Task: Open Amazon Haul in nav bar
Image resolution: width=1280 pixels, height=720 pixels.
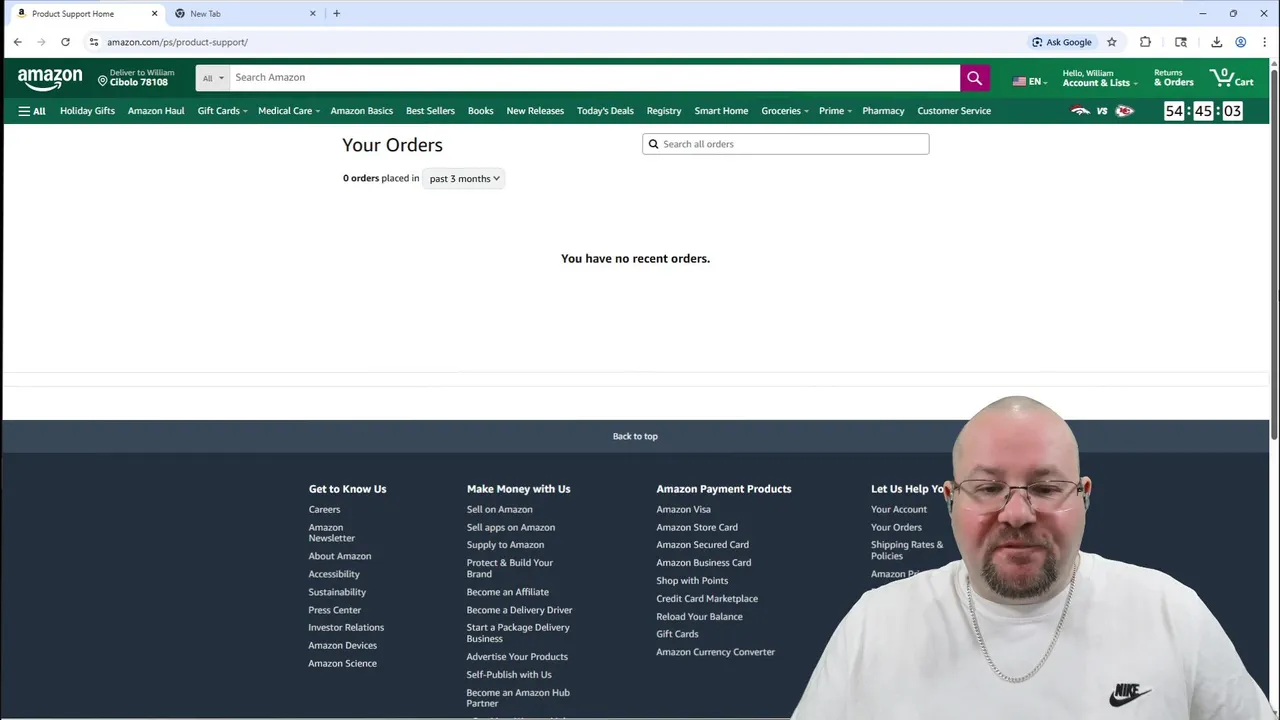Action: 156,111
